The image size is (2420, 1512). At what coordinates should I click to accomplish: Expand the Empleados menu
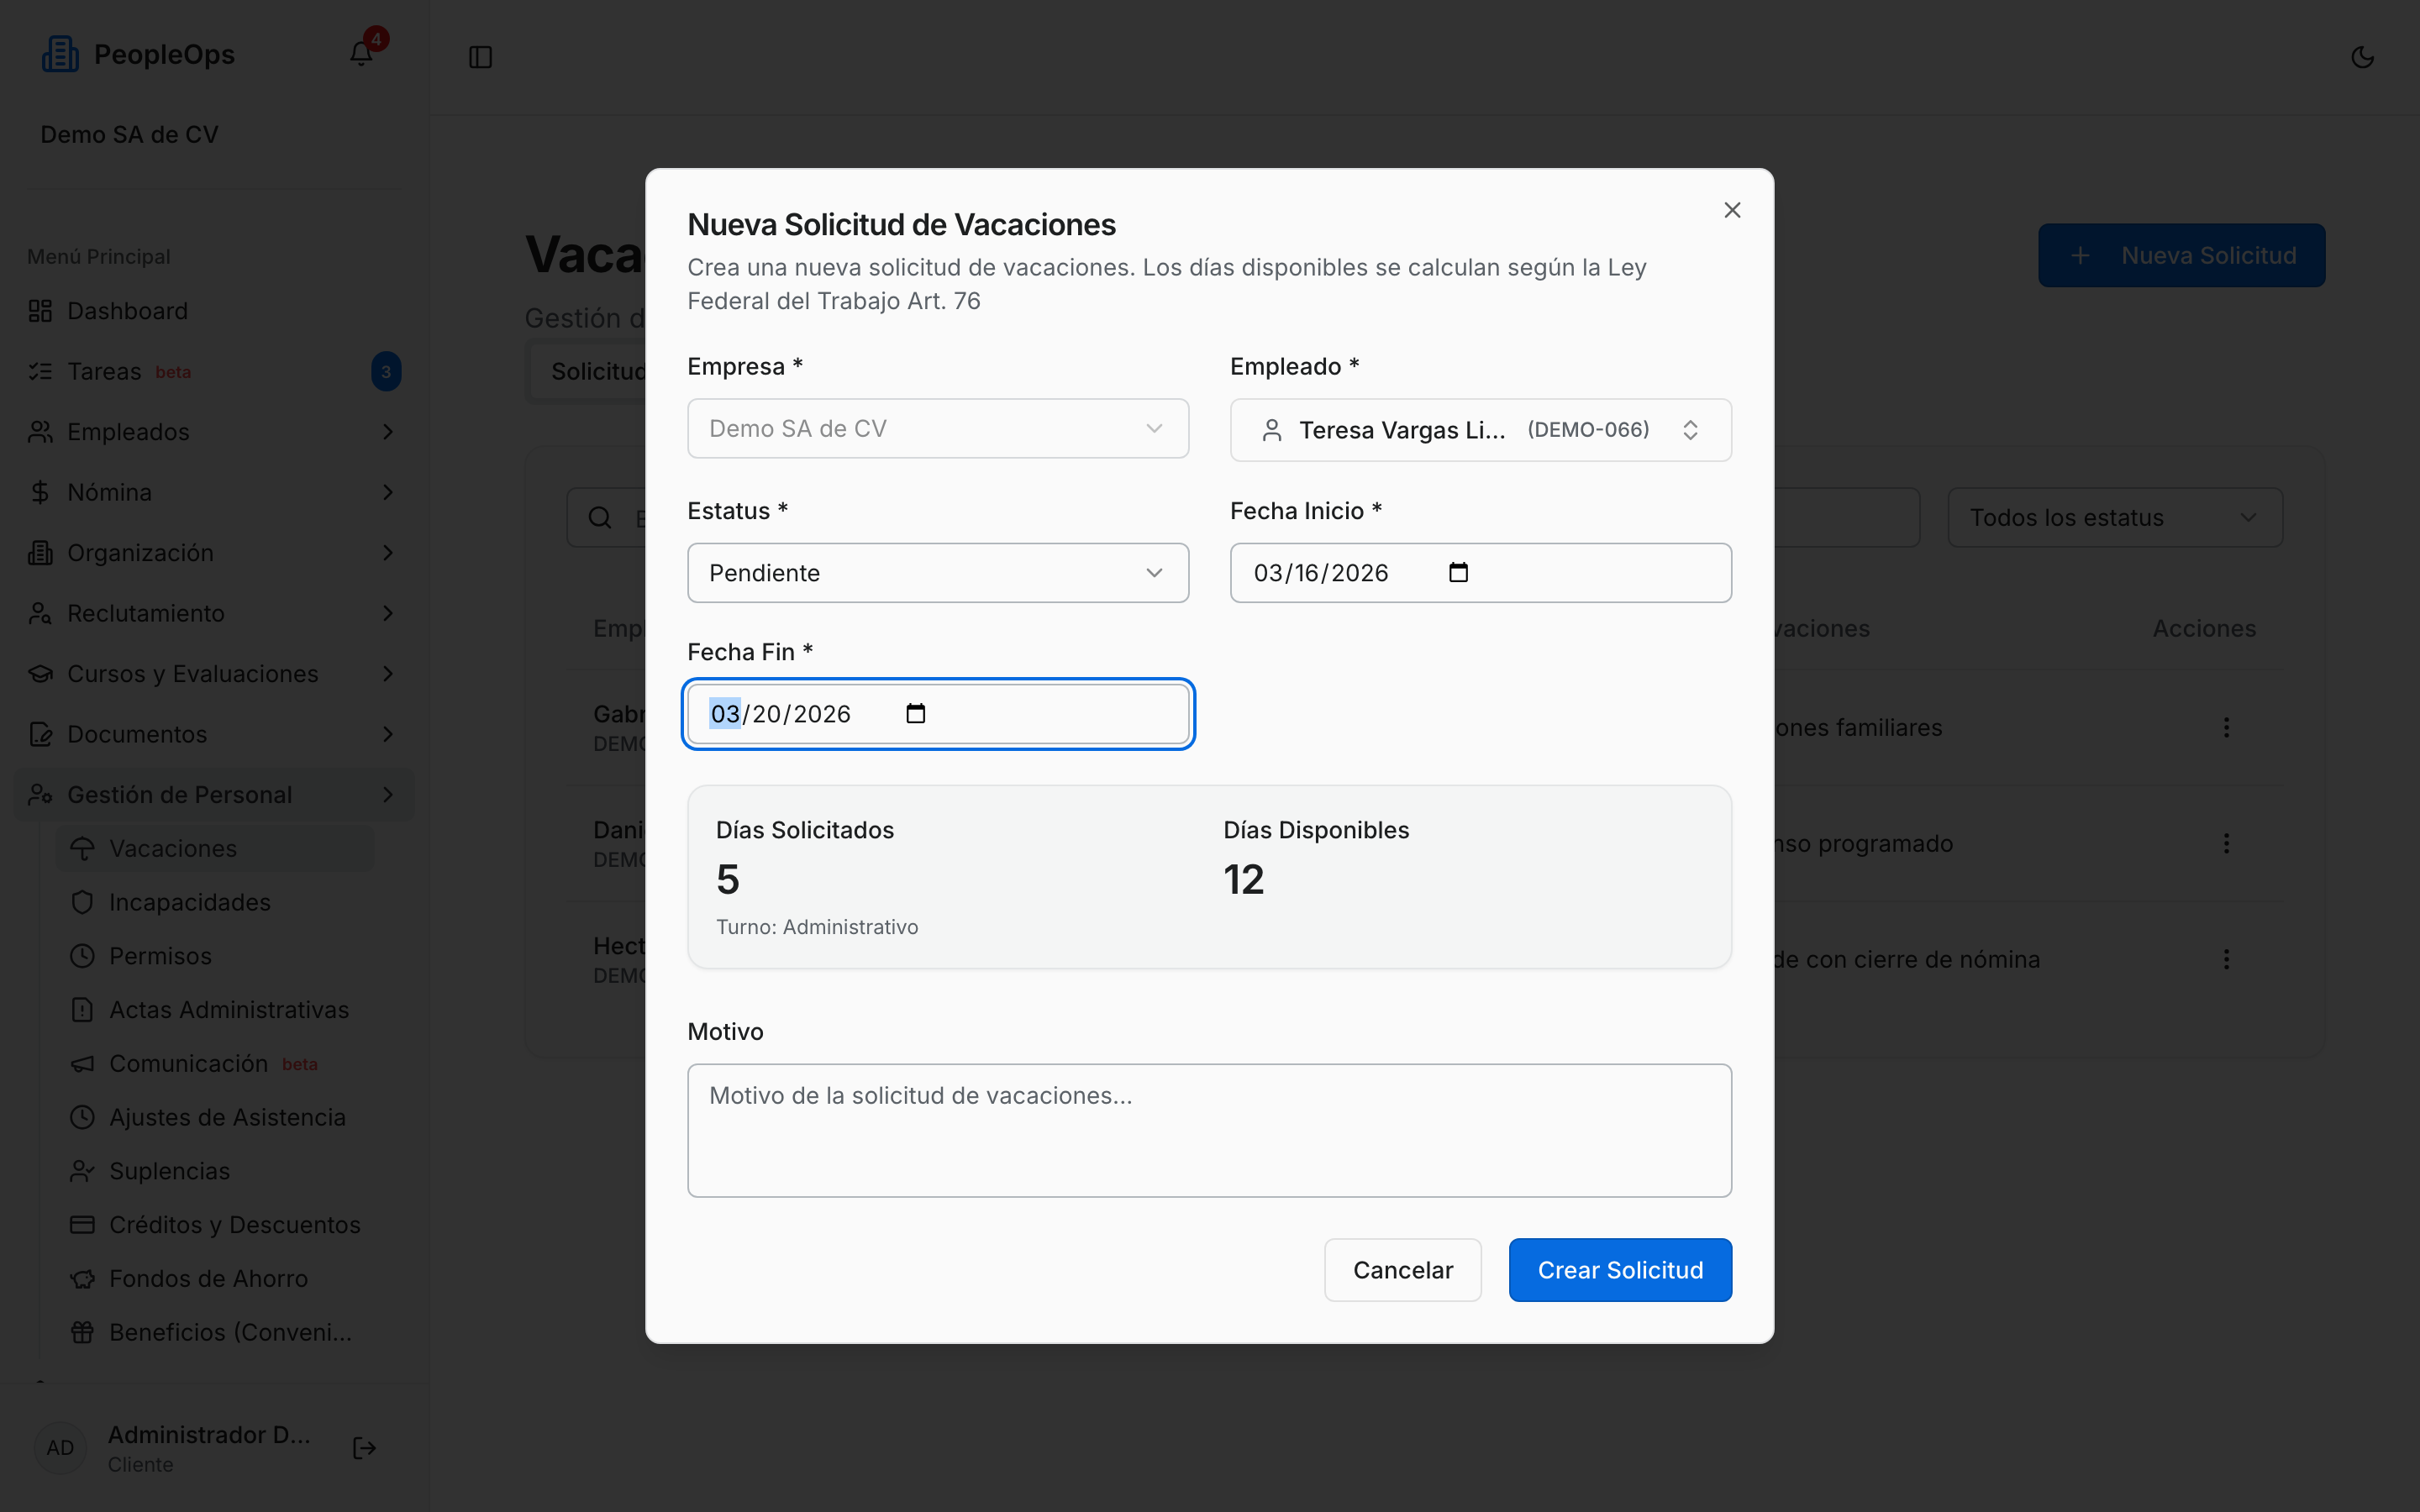(x=213, y=432)
